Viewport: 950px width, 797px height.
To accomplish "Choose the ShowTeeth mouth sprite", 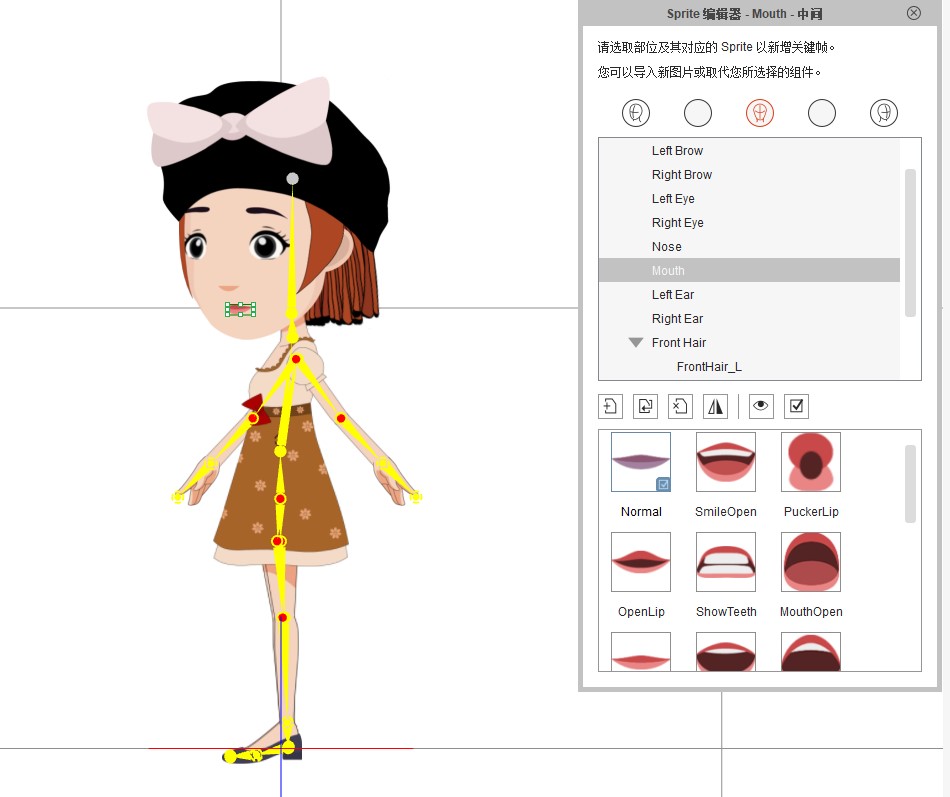I will click(726, 562).
